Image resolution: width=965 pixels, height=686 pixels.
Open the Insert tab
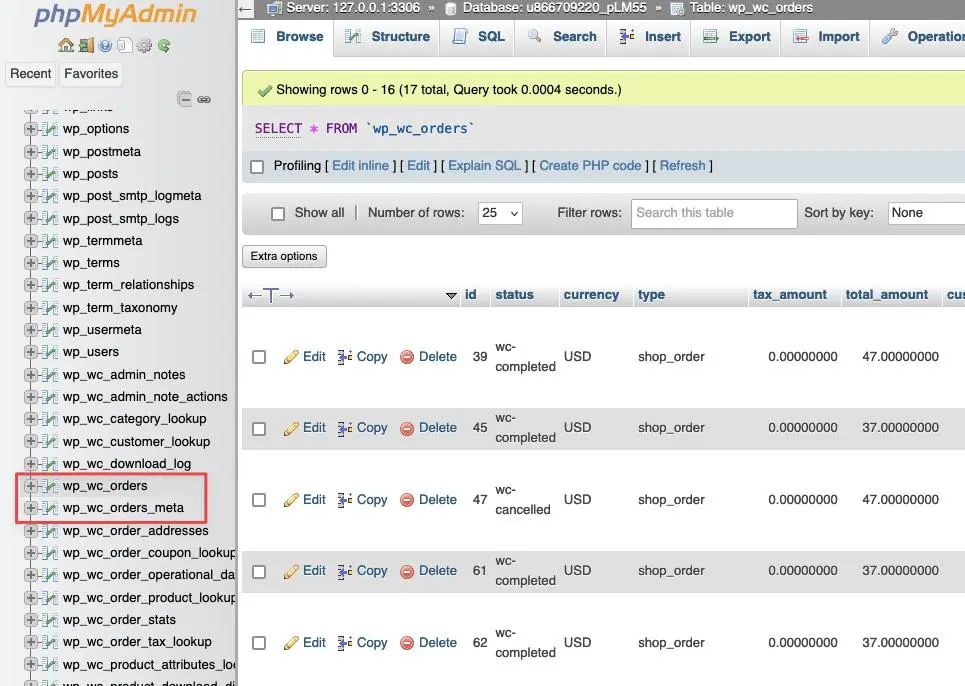tap(649, 37)
